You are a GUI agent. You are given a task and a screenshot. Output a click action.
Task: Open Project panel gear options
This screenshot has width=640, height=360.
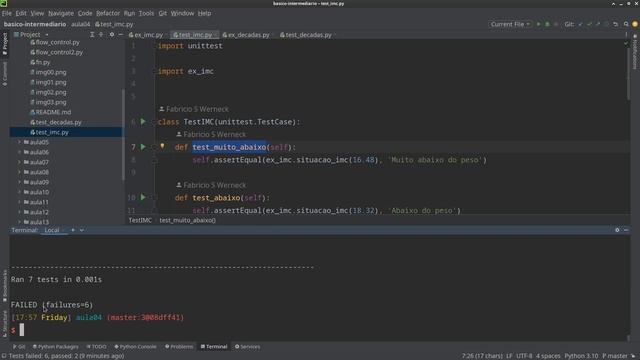click(x=112, y=35)
